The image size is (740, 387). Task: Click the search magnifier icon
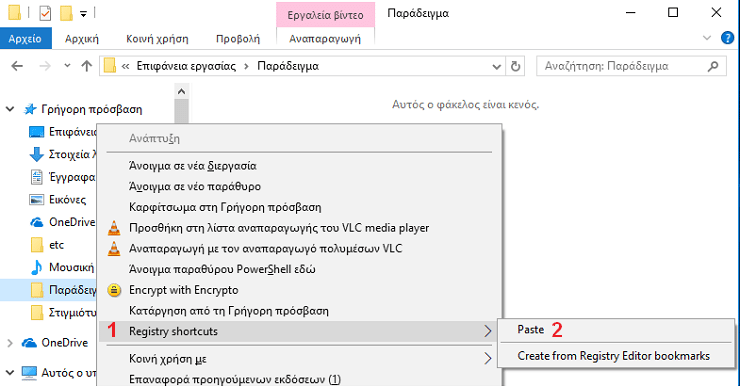coord(713,67)
